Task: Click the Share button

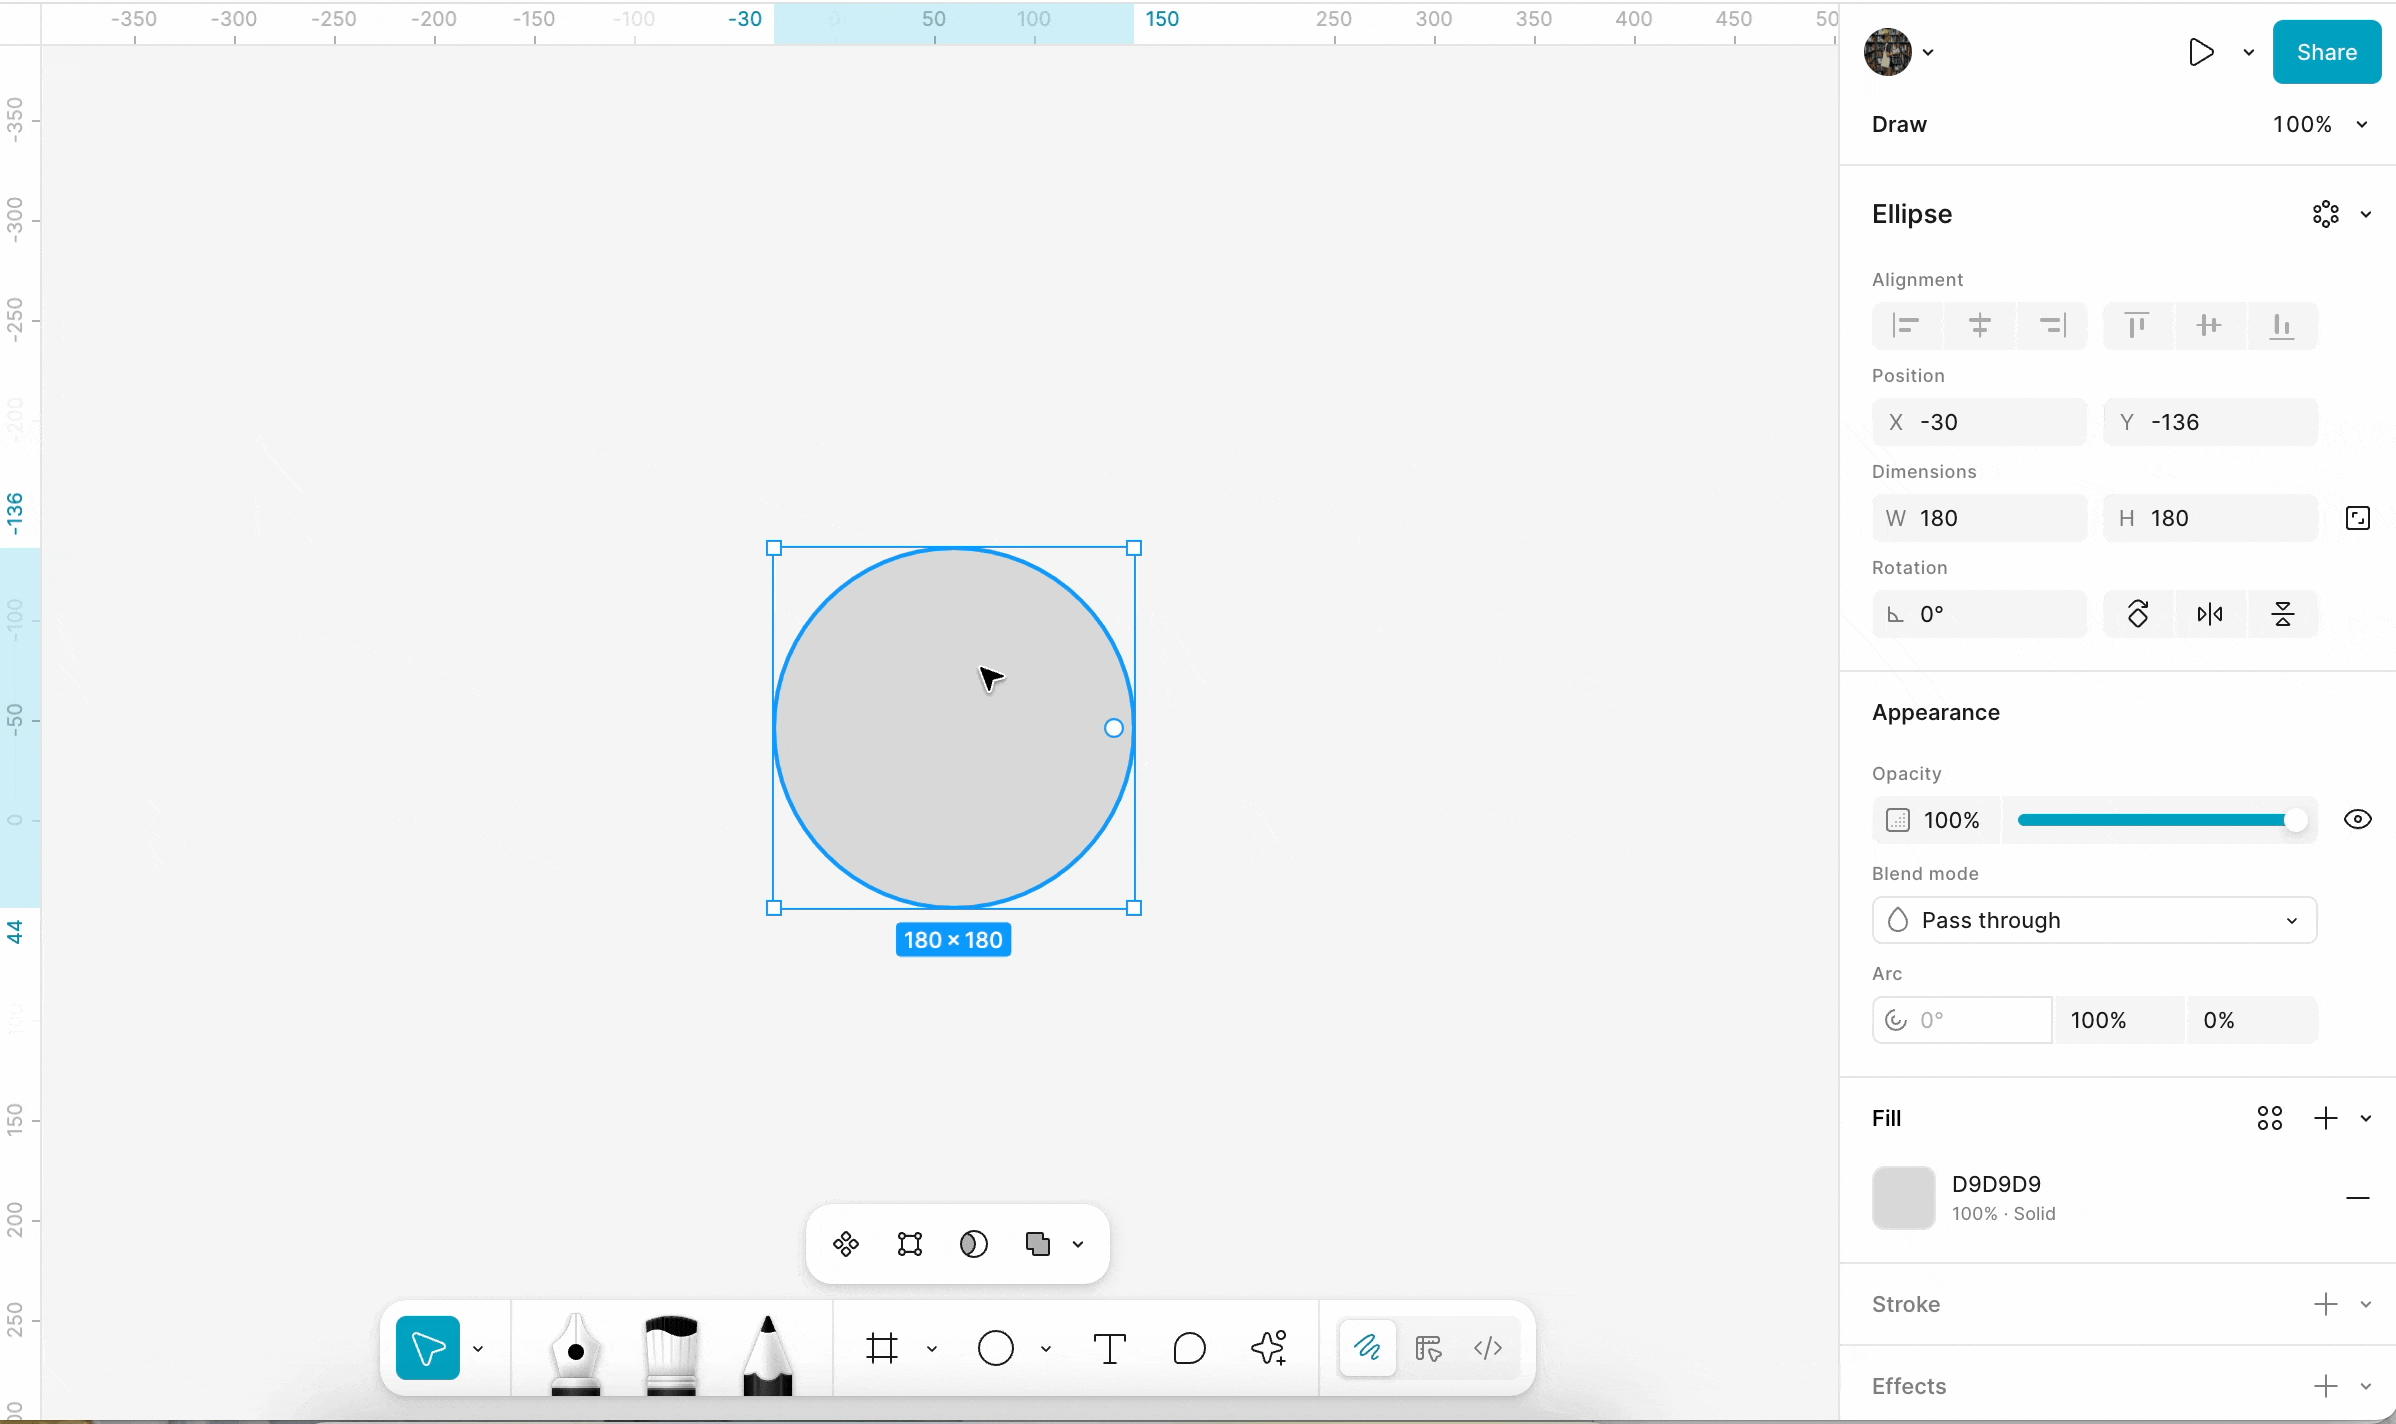Action: (x=2327, y=52)
